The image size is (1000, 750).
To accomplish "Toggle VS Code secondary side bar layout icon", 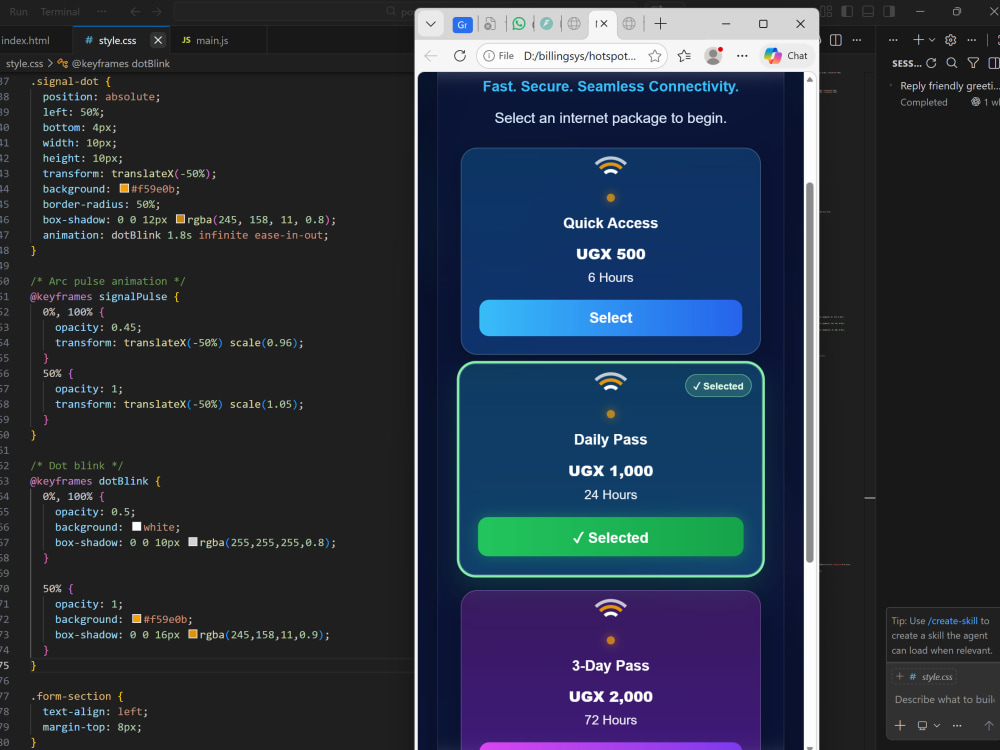I will point(889,11).
